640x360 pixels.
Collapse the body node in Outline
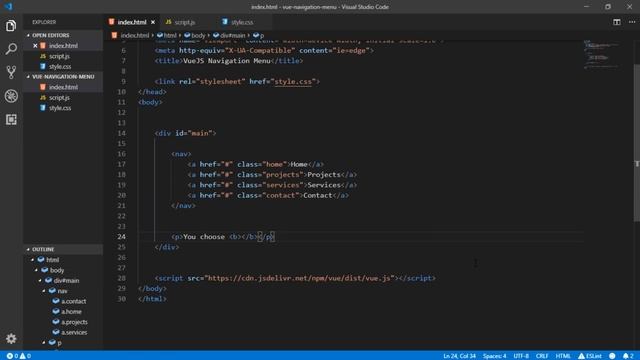point(36,270)
